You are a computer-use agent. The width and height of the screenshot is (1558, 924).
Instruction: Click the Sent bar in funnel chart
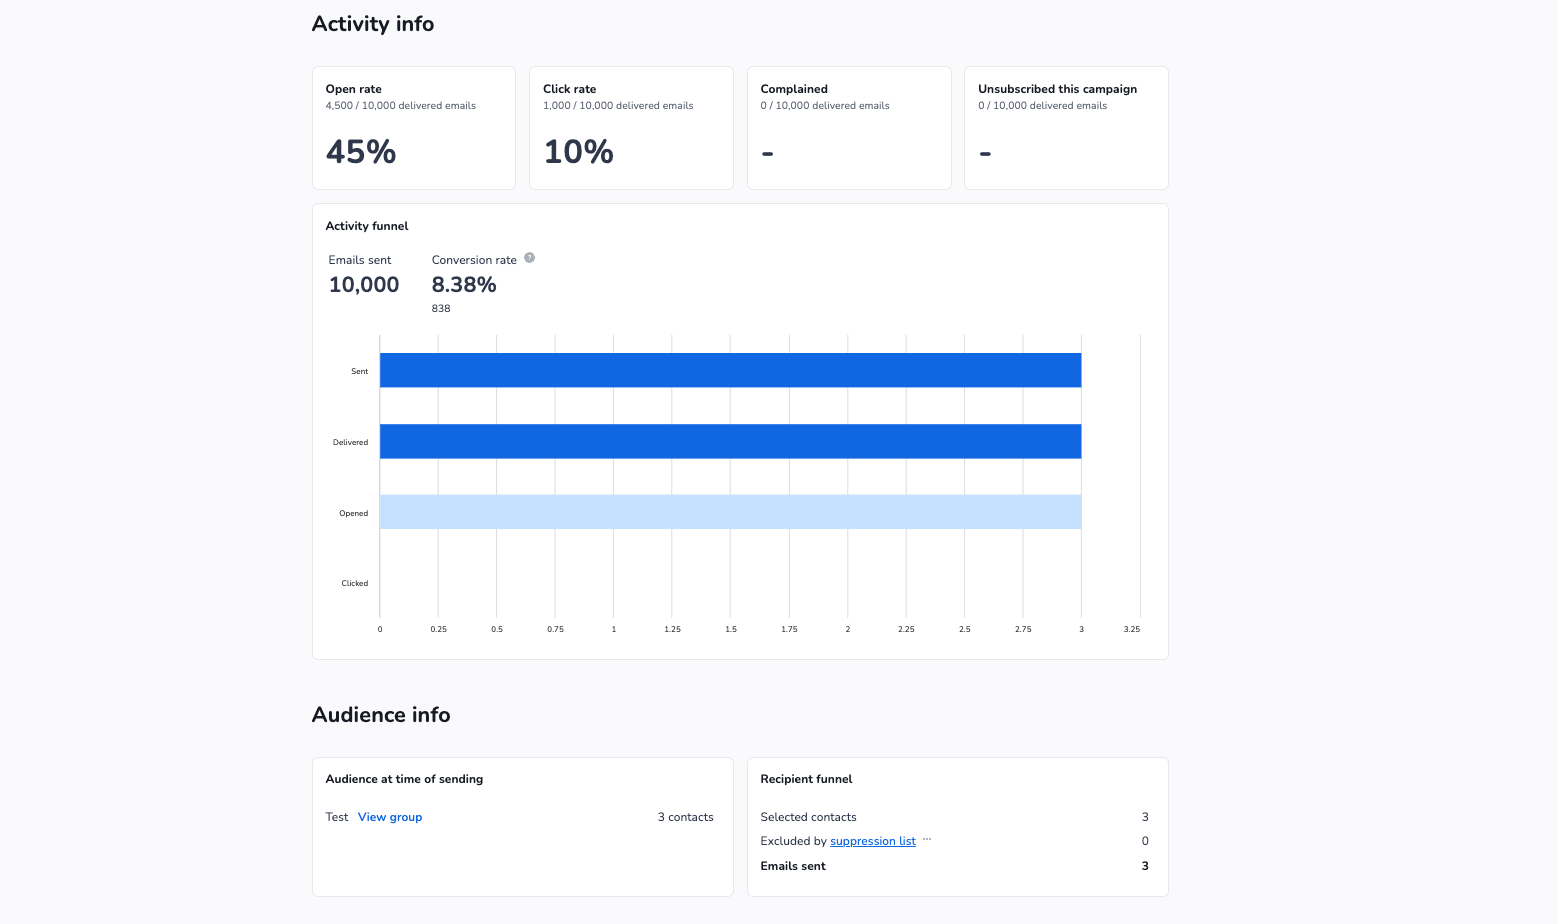coord(730,370)
